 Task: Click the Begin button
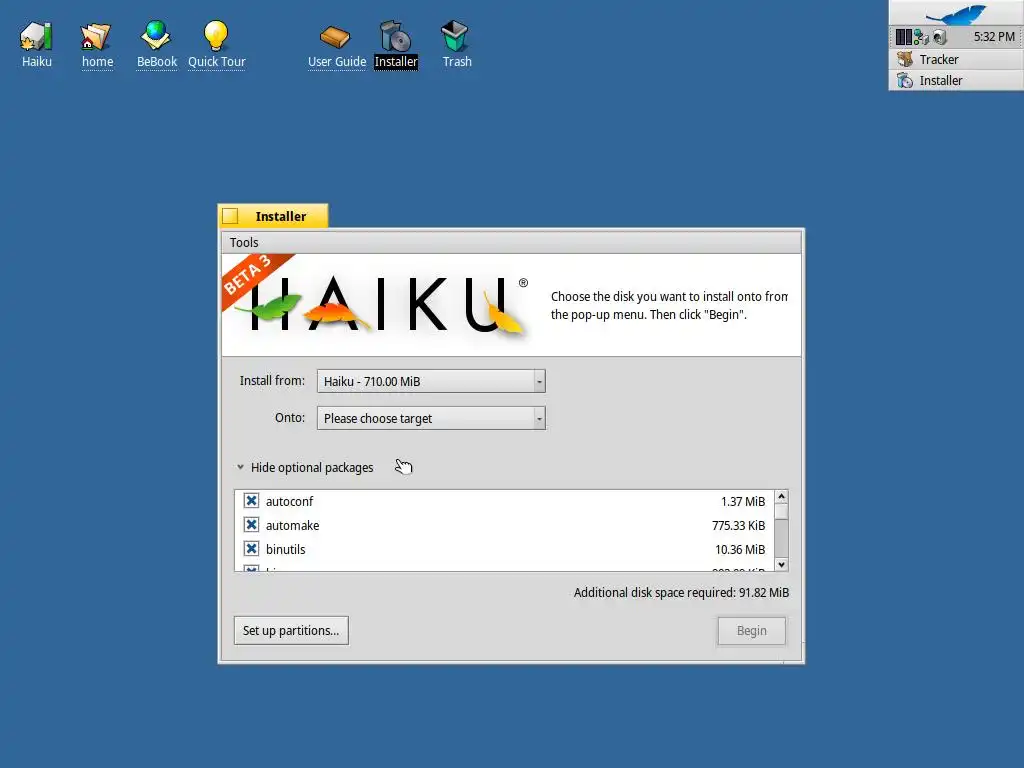[x=752, y=631]
